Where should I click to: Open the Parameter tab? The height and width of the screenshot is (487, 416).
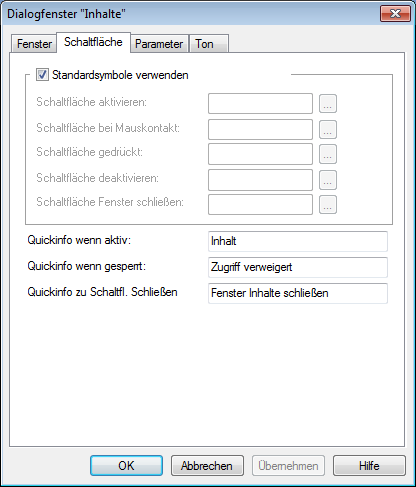pyautogui.click(x=159, y=44)
